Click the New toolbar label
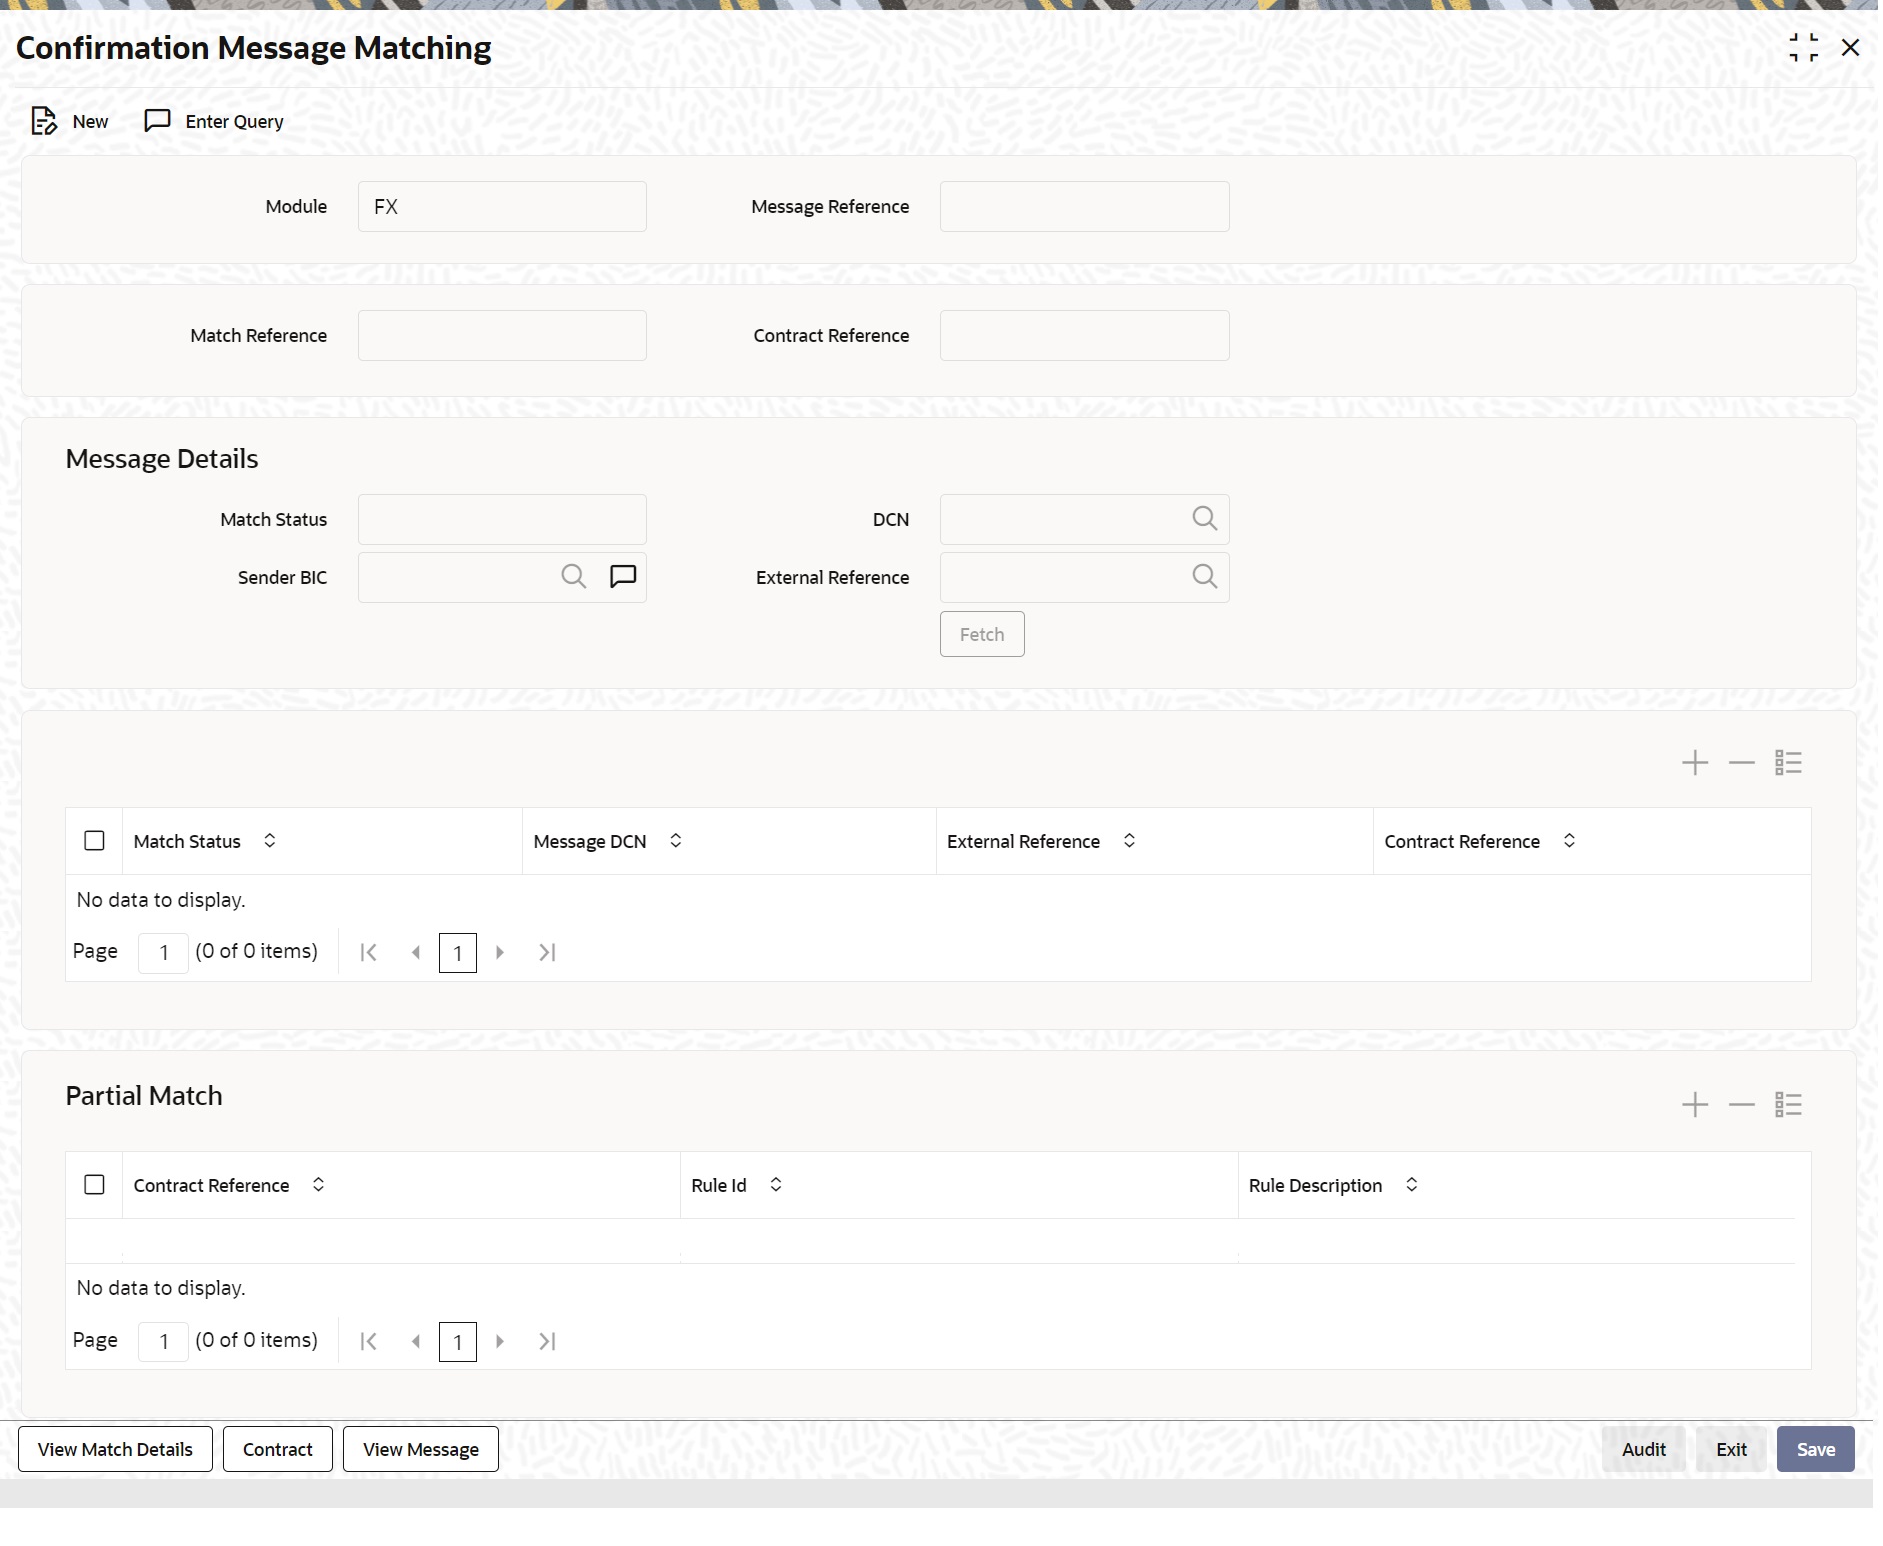The image size is (1883, 1546). pos(90,121)
